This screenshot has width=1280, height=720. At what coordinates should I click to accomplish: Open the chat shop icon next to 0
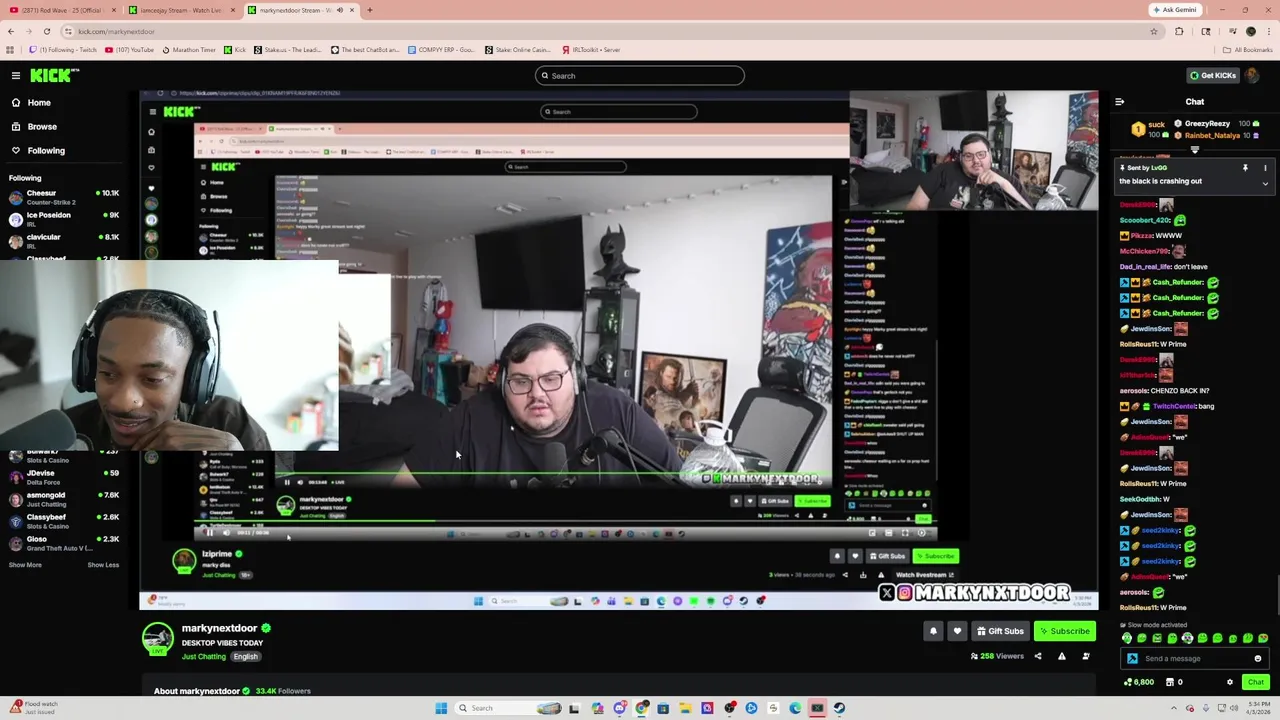[1171, 682]
